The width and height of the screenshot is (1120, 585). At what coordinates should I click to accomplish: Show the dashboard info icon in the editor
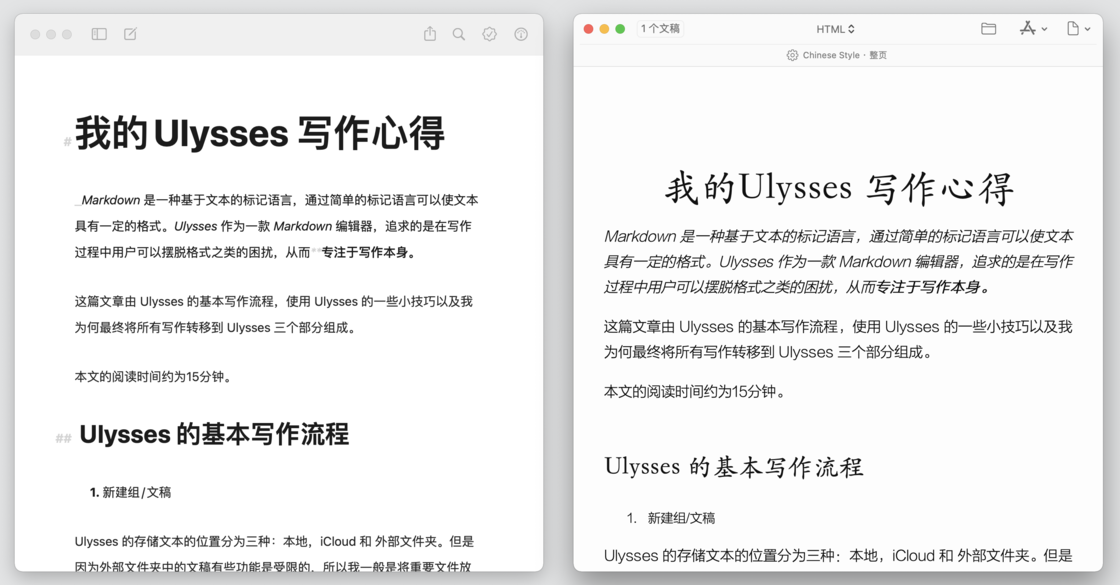(521, 34)
